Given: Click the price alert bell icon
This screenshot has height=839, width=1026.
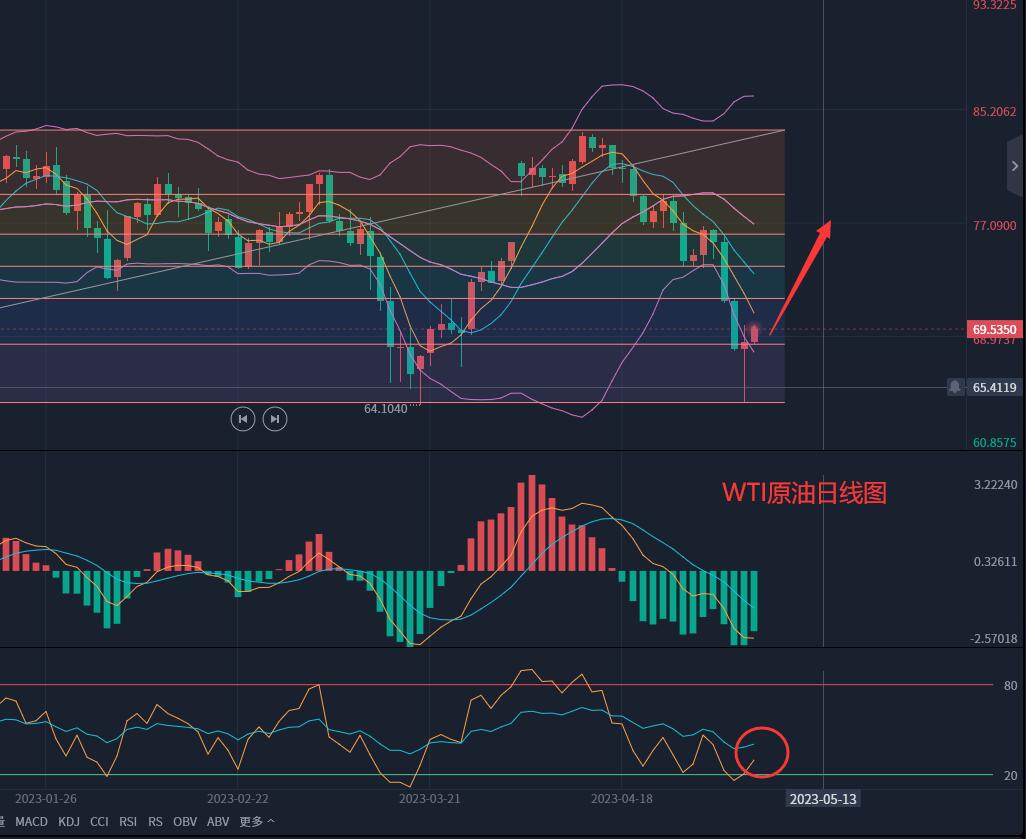Looking at the screenshot, I should (955, 387).
